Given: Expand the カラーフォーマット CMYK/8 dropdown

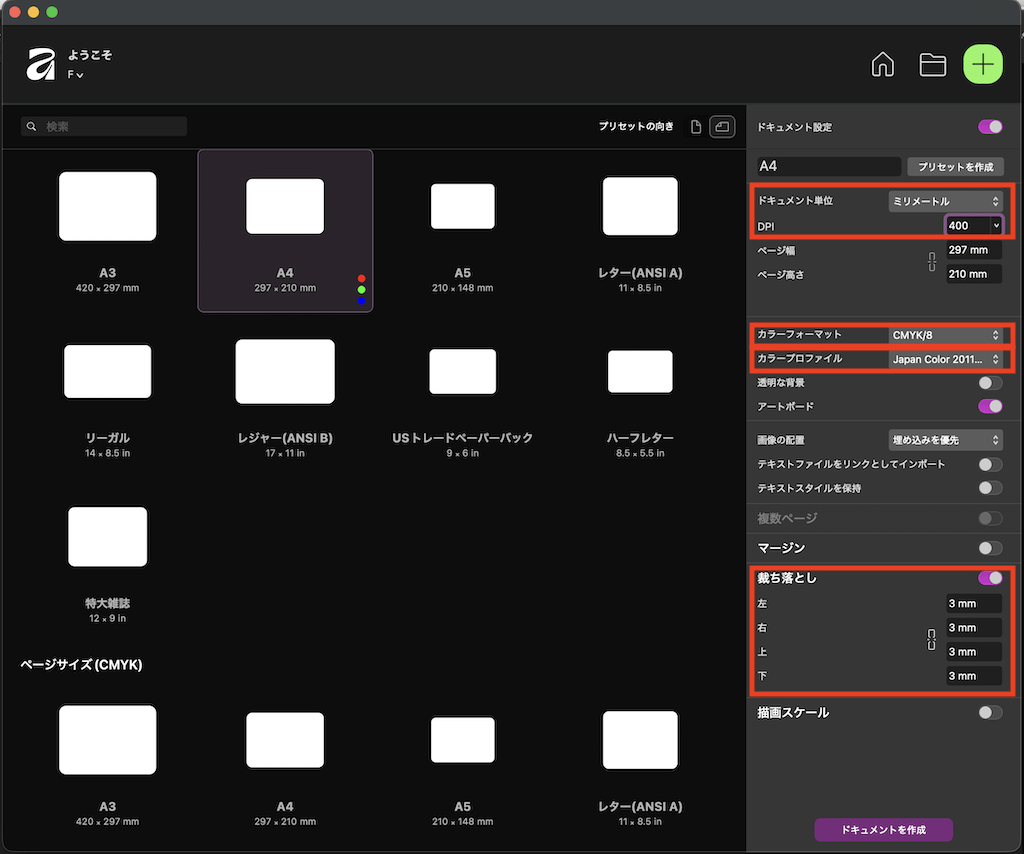Looking at the screenshot, I should [946, 335].
